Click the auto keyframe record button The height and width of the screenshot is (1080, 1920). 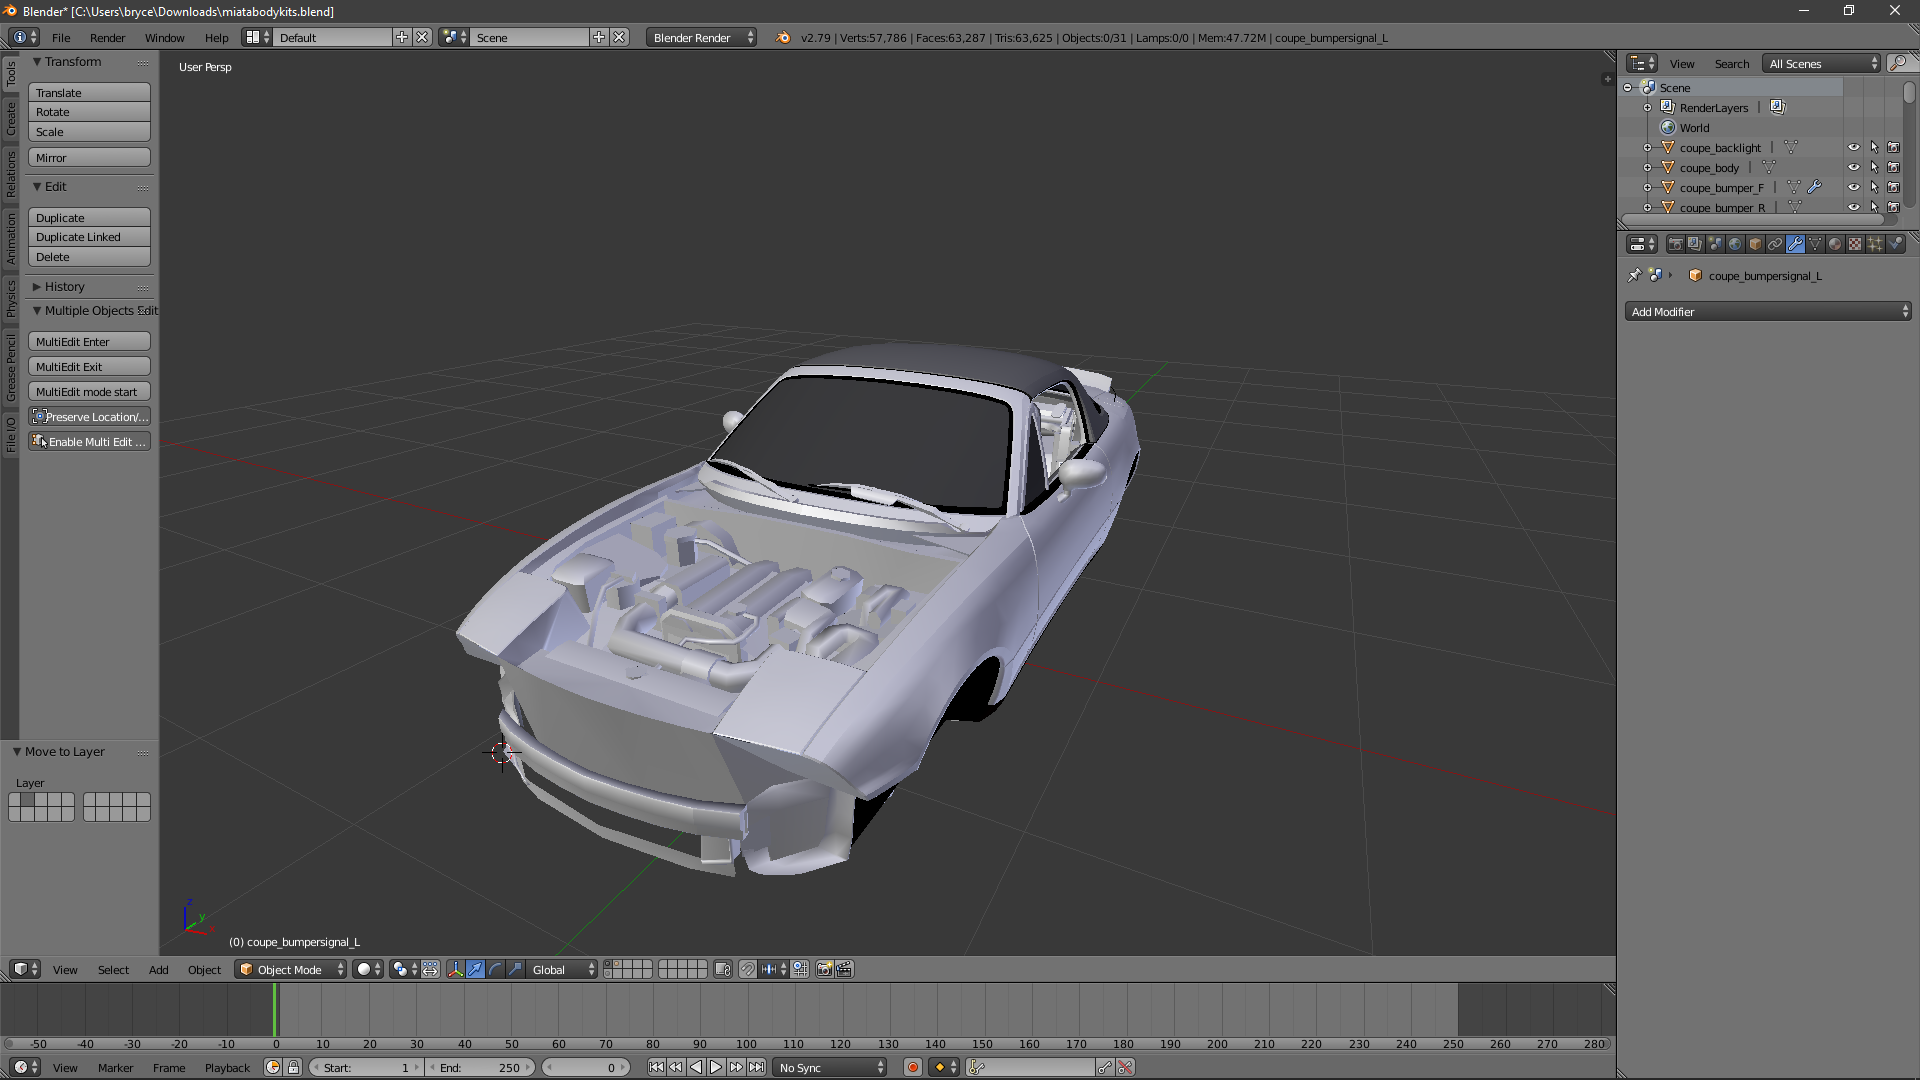coord(912,1067)
